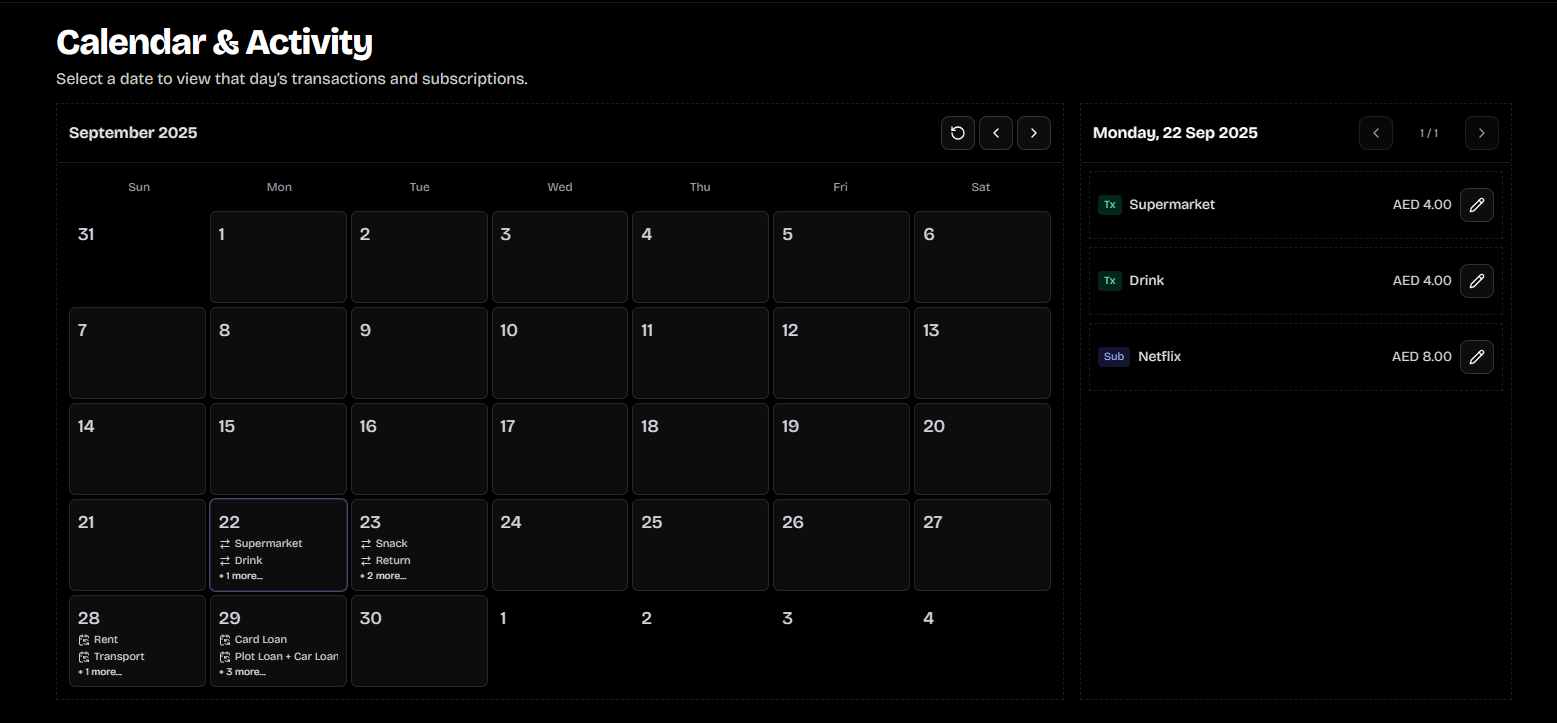Click the 'September 2025' month label
This screenshot has height=723, width=1557.
(133, 132)
